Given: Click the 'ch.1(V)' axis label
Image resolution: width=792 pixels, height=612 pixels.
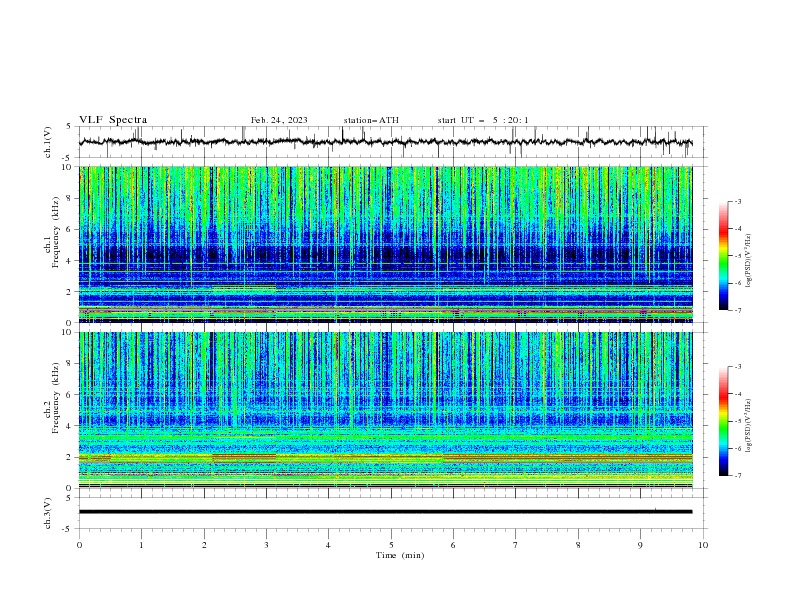Looking at the screenshot, I should [x=48, y=142].
